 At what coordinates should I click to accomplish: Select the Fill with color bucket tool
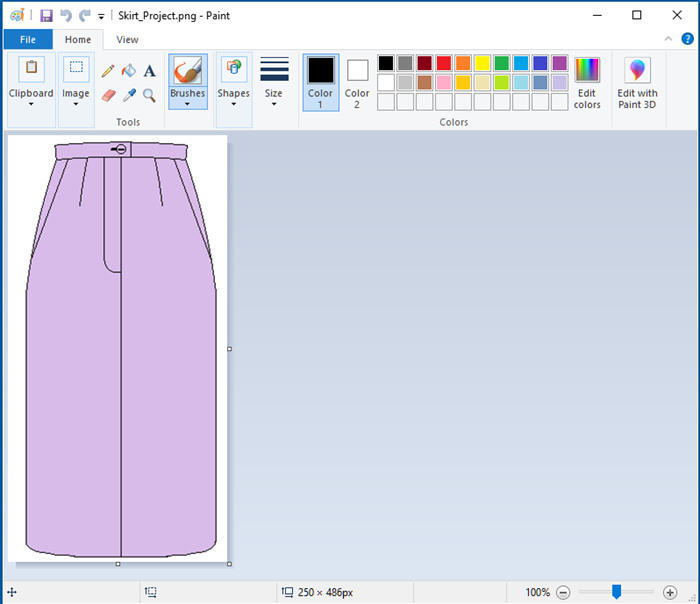pos(129,71)
